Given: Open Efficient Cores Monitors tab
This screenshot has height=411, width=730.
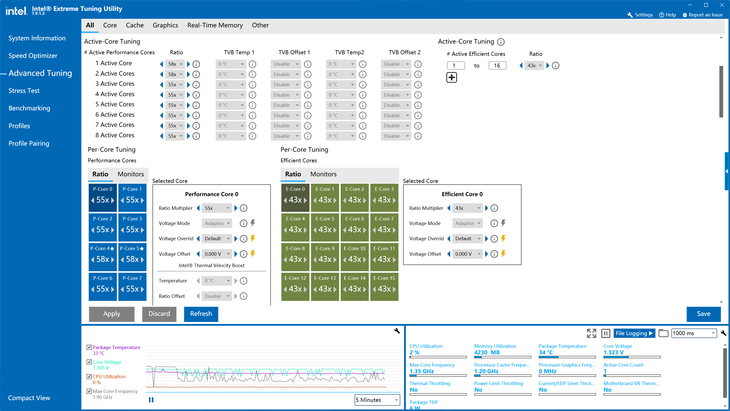Looking at the screenshot, I should pos(323,174).
